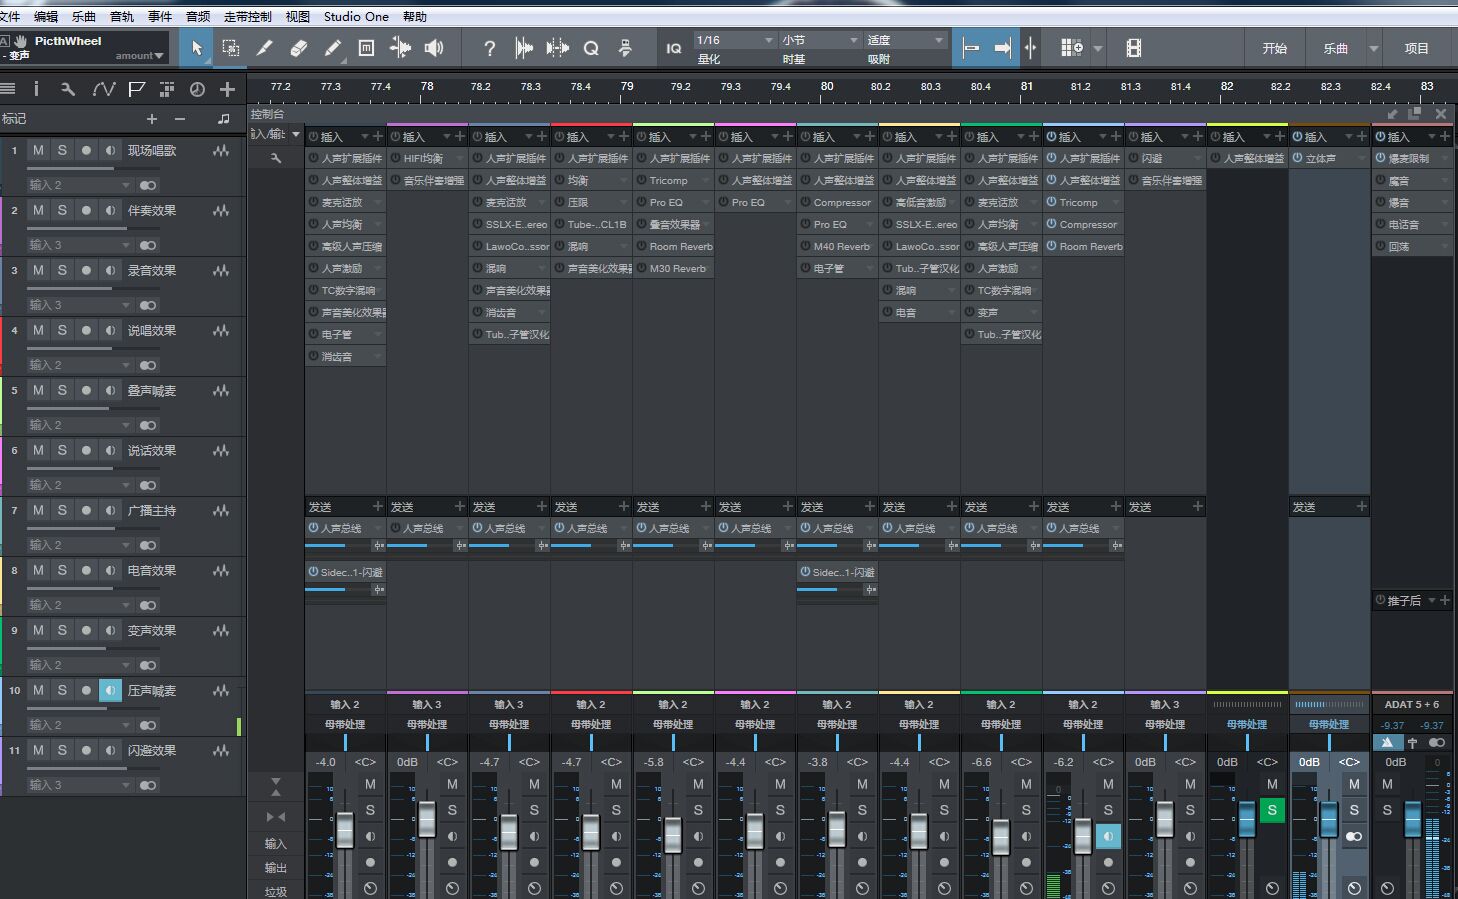Open the 帮助 menu
The width and height of the screenshot is (1458, 899).
(x=415, y=16)
